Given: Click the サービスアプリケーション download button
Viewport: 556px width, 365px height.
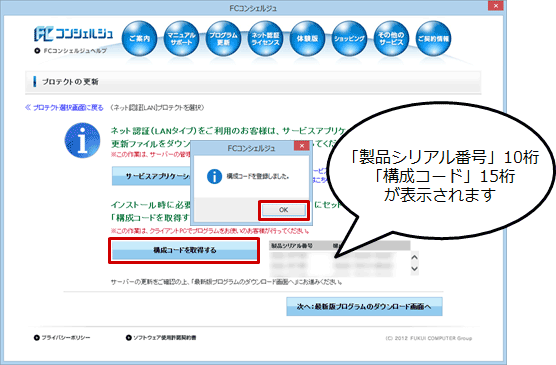Looking at the screenshot, I should 151,176.
